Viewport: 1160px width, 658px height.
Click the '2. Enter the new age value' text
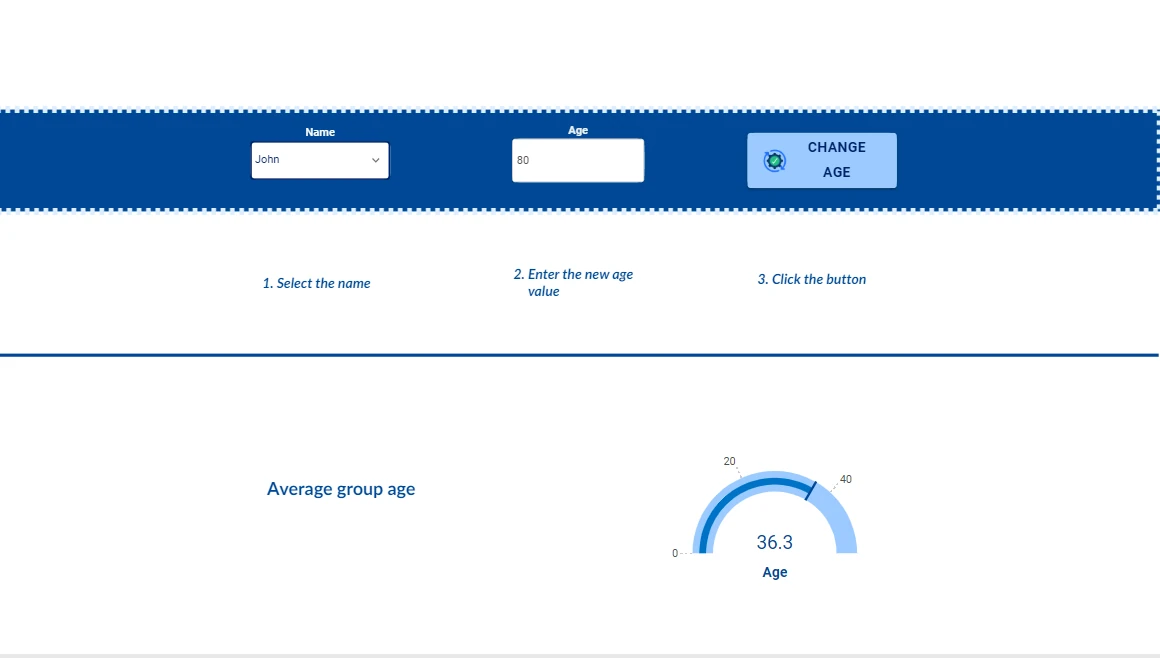(x=573, y=283)
